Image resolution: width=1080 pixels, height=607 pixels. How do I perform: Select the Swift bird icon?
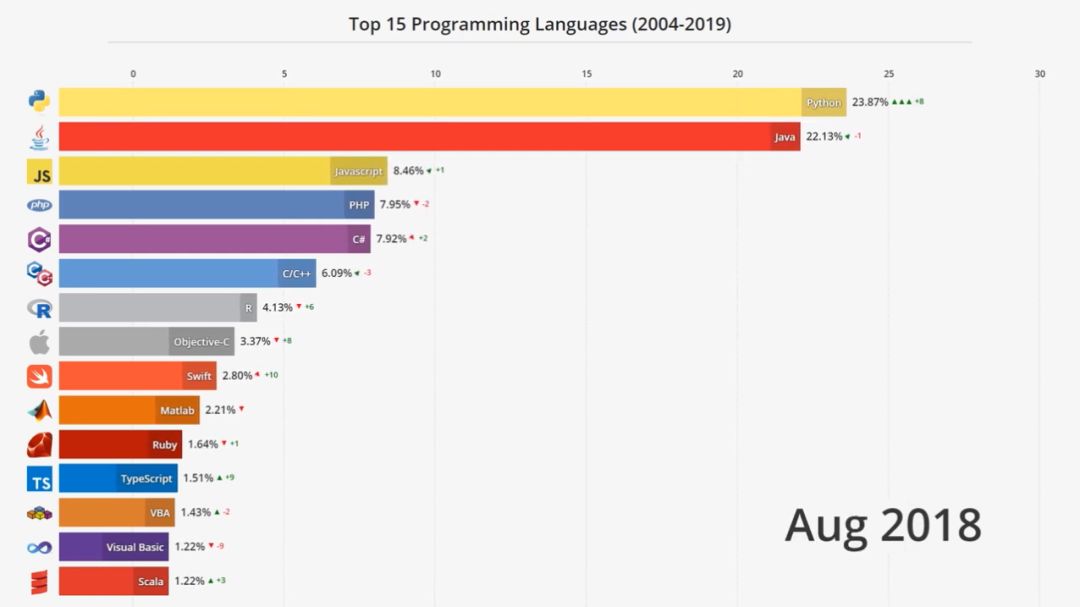click(x=38, y=375)
